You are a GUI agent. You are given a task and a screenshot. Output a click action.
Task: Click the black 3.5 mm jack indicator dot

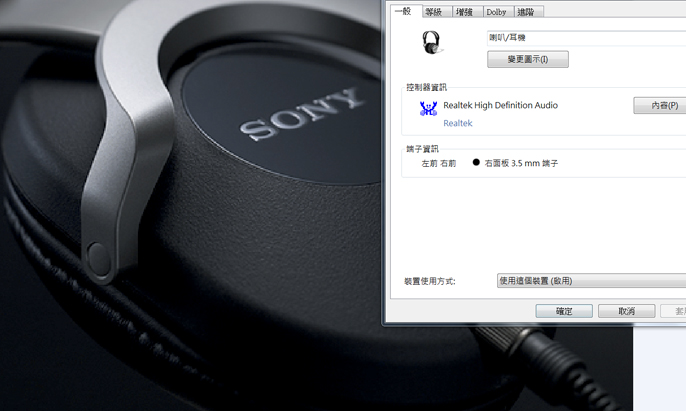pos(476,162)
